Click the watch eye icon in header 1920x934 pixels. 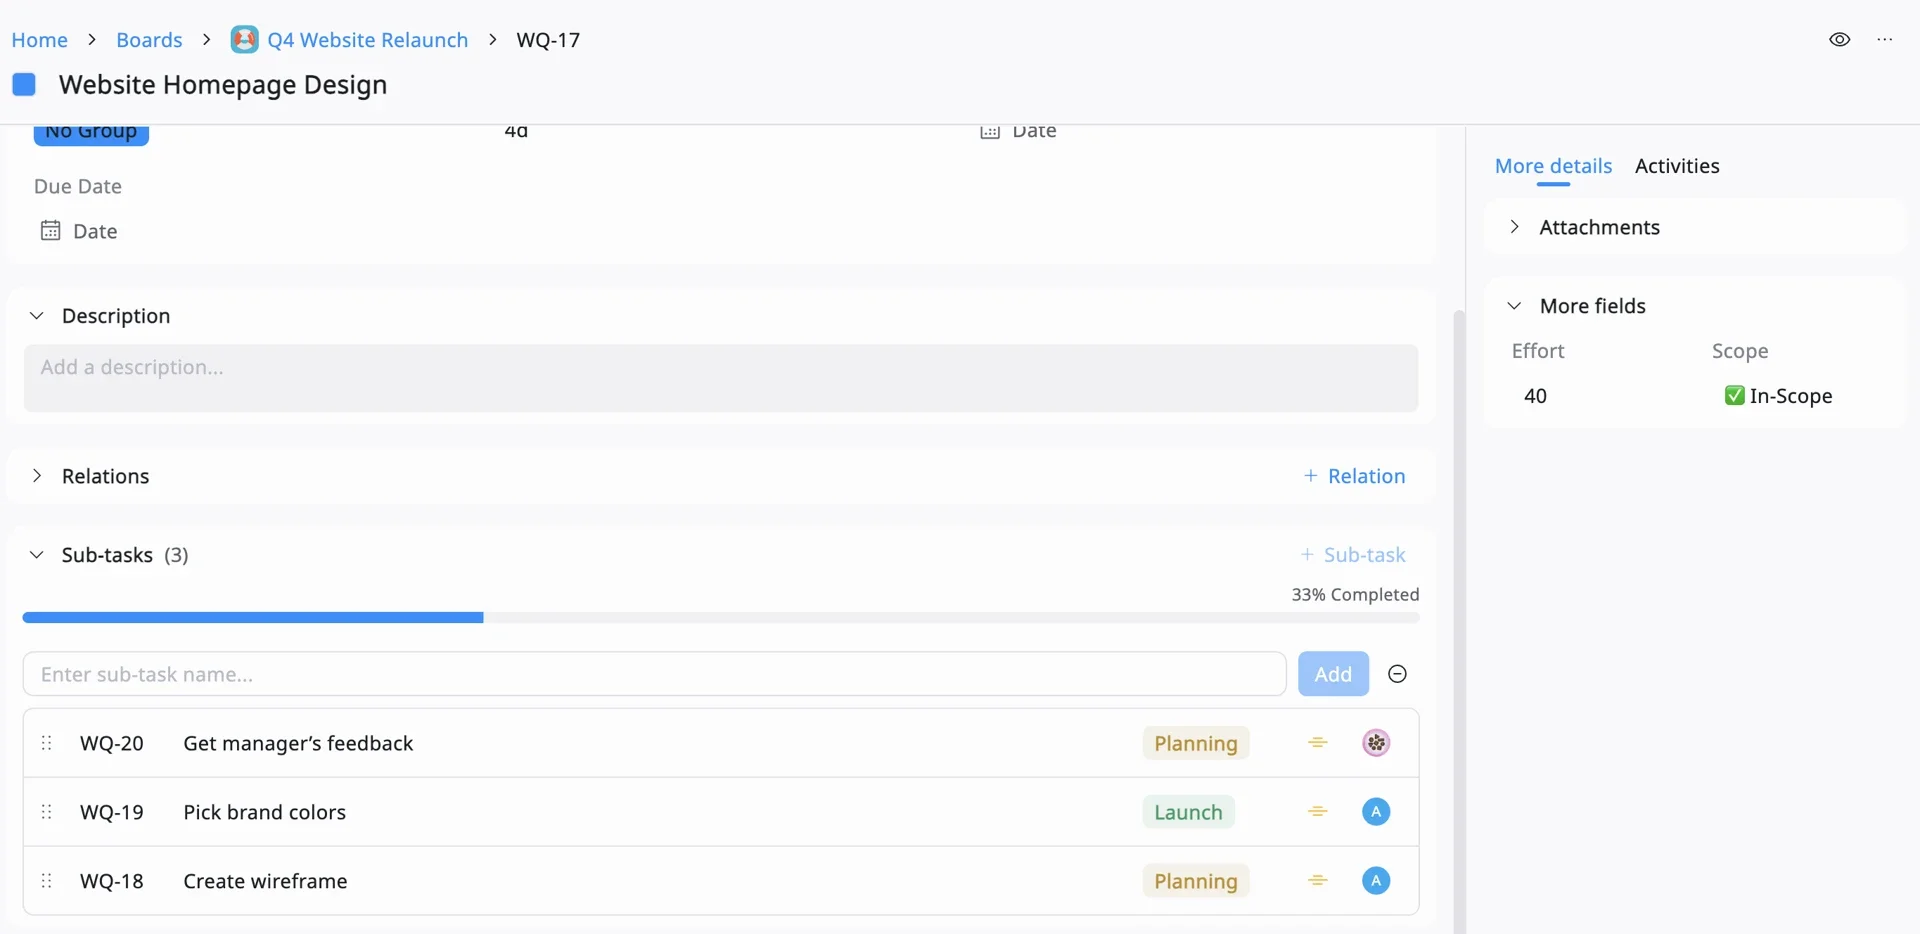tap(1839, 40)
